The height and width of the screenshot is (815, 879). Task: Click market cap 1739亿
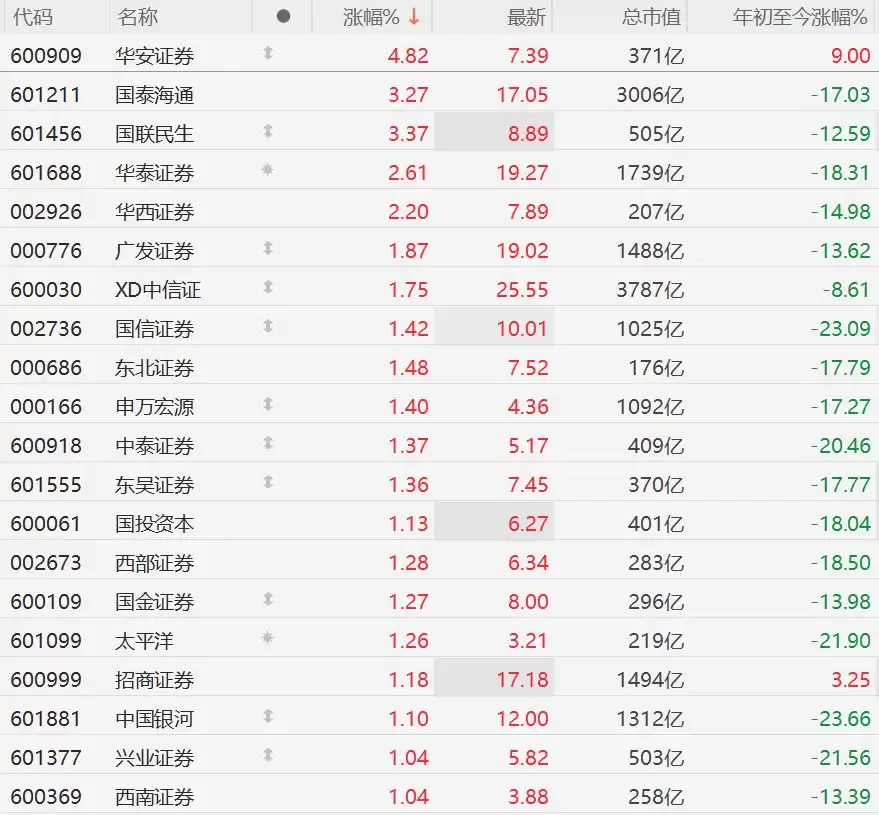[650, 173]
